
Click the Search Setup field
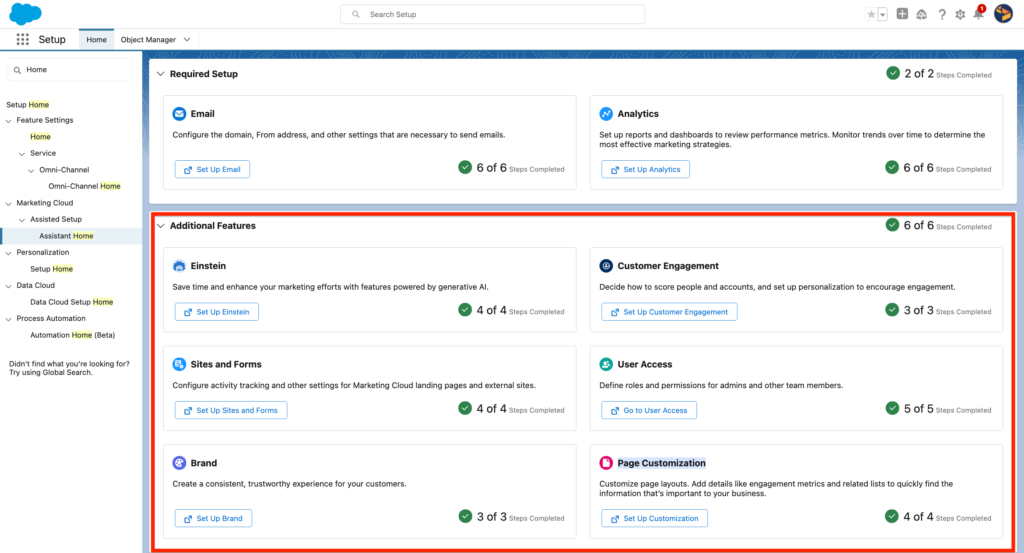tap(492, 14)
